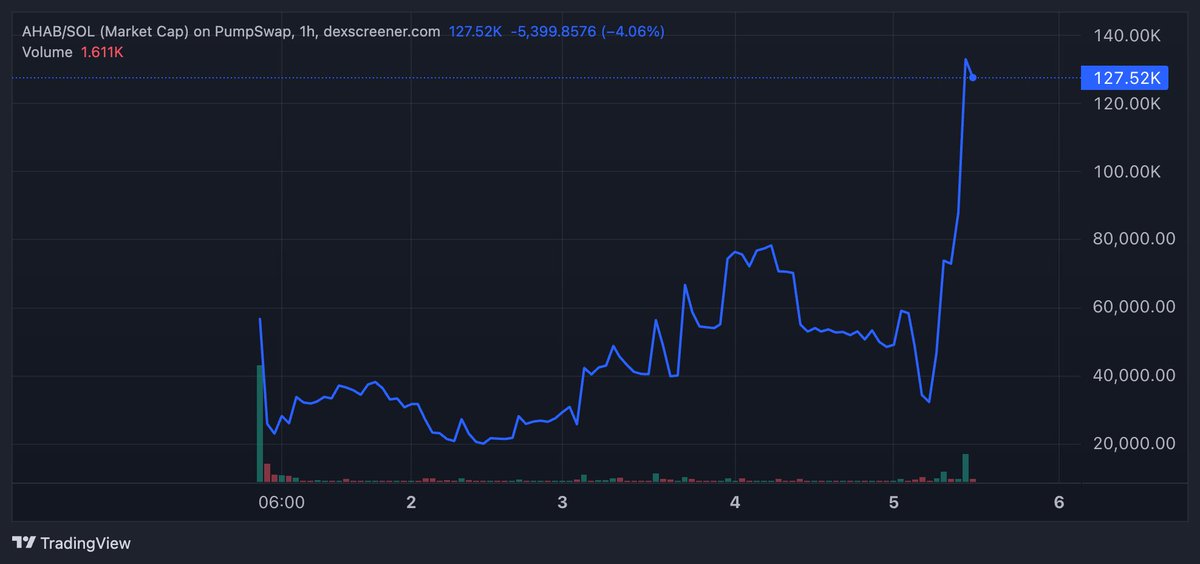Image resolution: width=1200 pixels, height=564 pixels.
Task: Select the AHAB/SOL chart title text
Action: pos(231,32)
